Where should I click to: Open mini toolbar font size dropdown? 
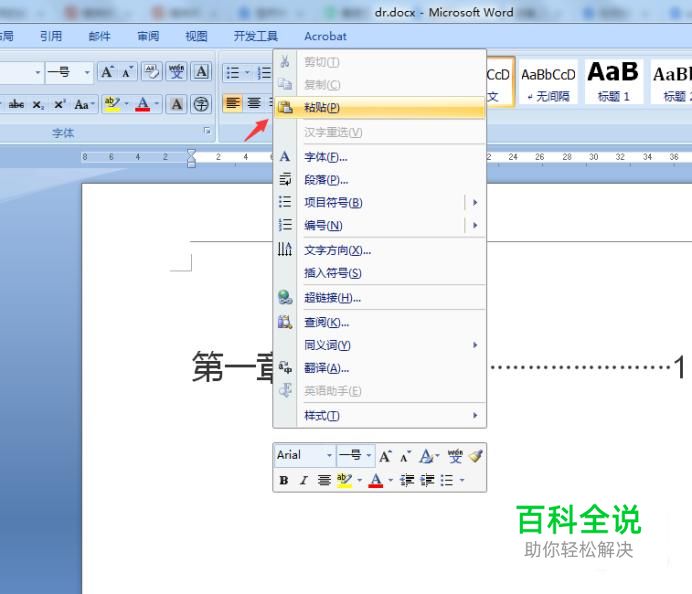[369, 455]
